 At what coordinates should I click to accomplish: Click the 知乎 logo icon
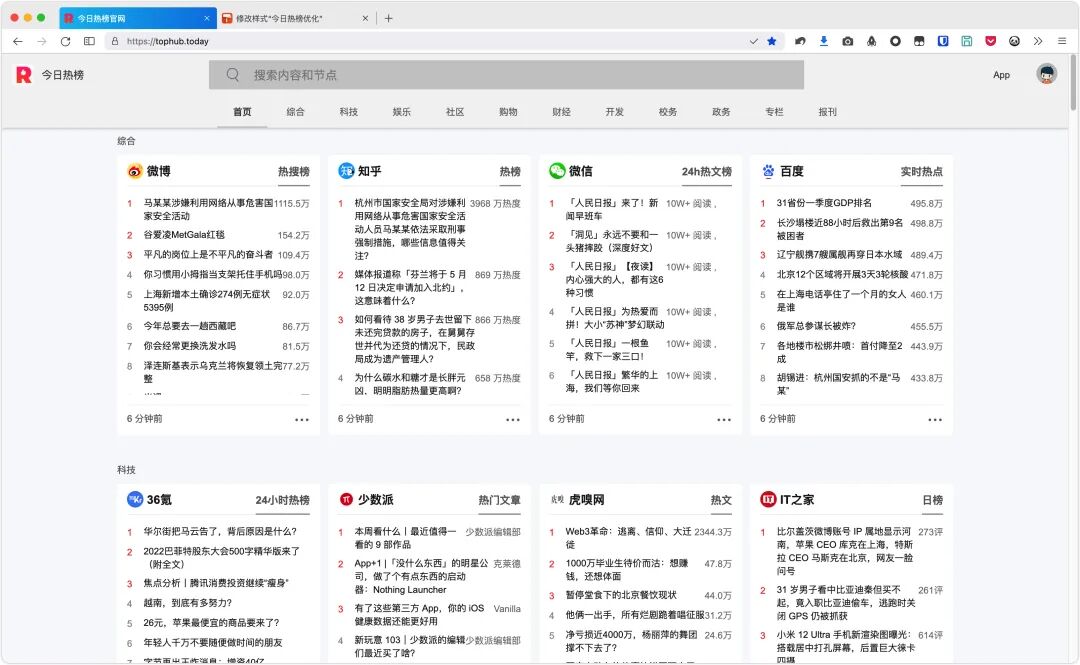coord(346,171)
